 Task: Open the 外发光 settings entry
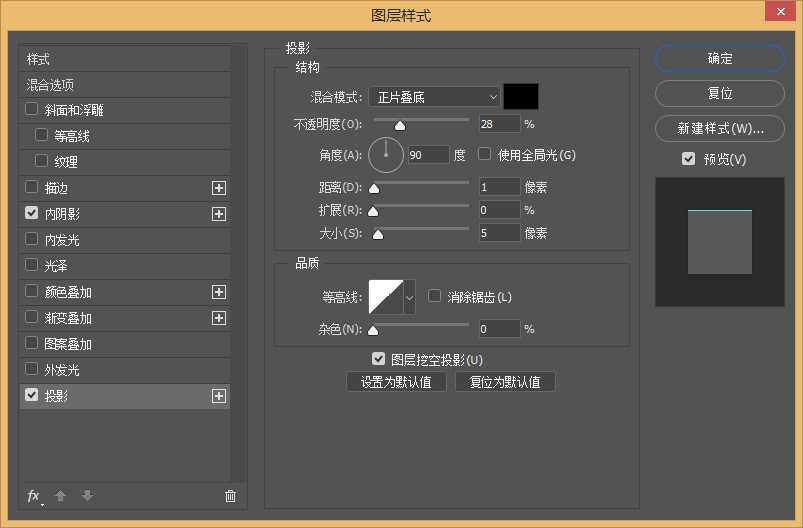click(62, 370)
